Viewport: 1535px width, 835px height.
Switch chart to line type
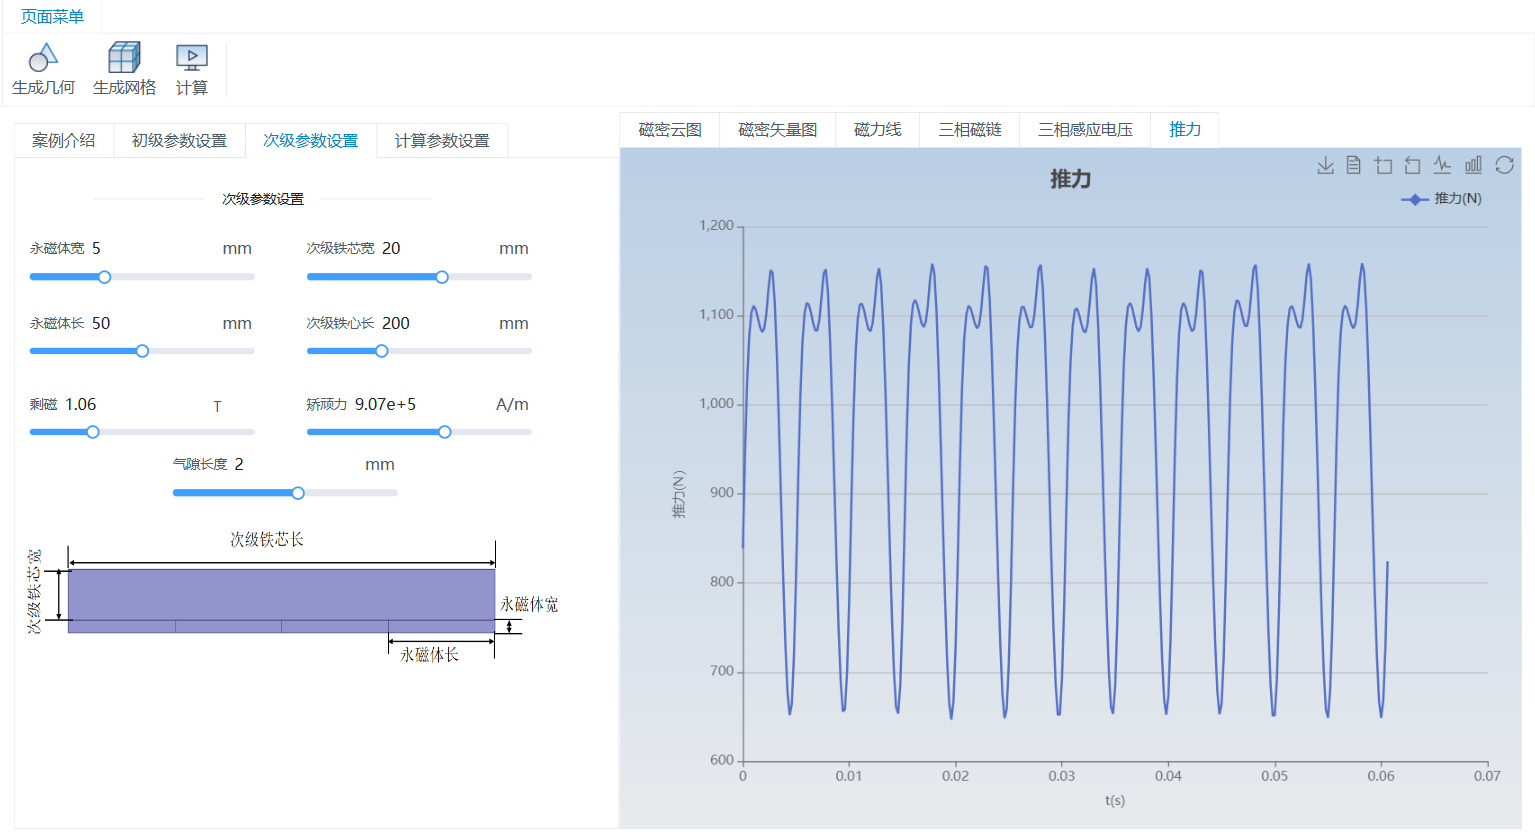pyautogui.click(x=1442, y=165)
